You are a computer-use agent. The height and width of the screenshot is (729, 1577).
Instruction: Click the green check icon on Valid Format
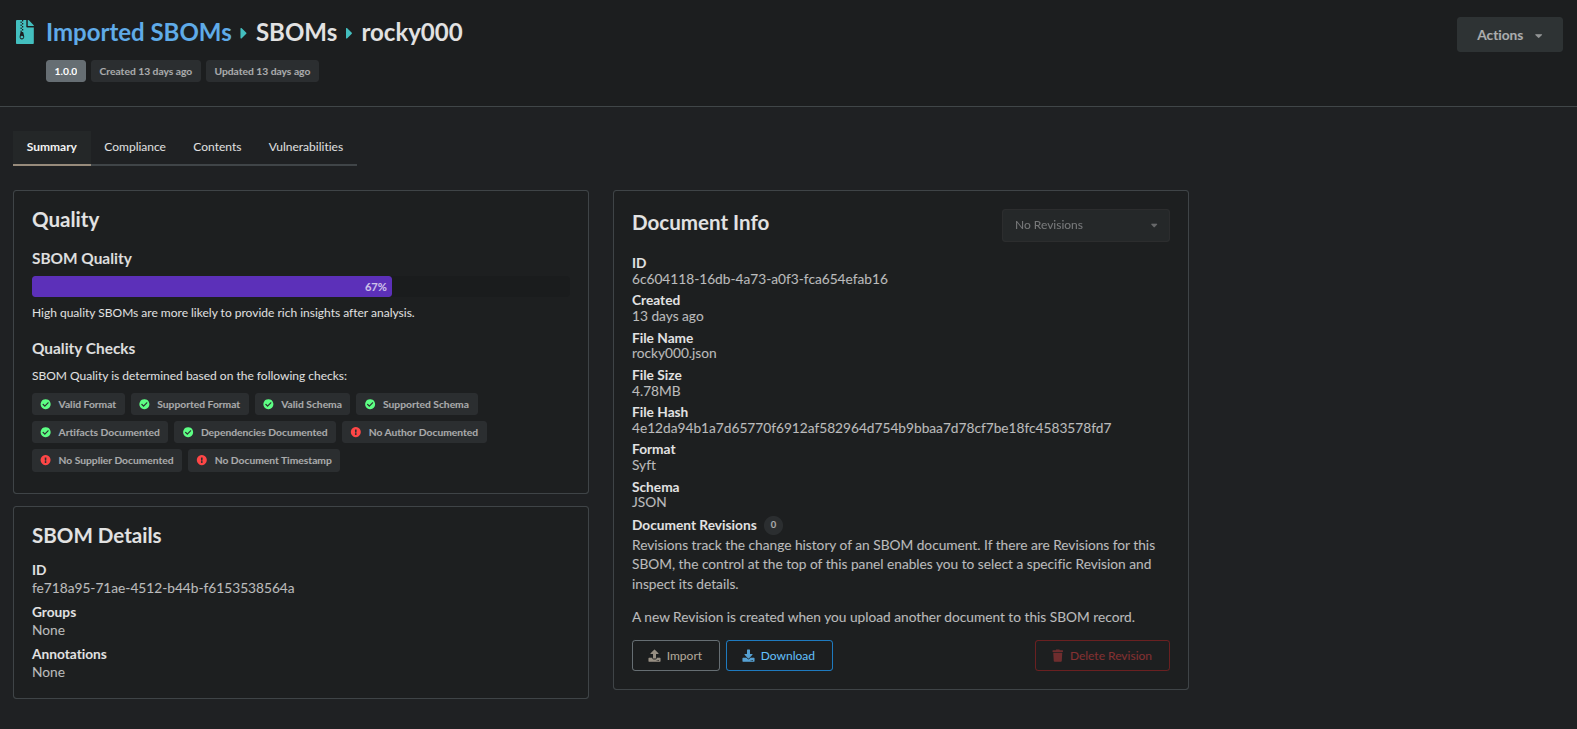(x=46, y=405)
